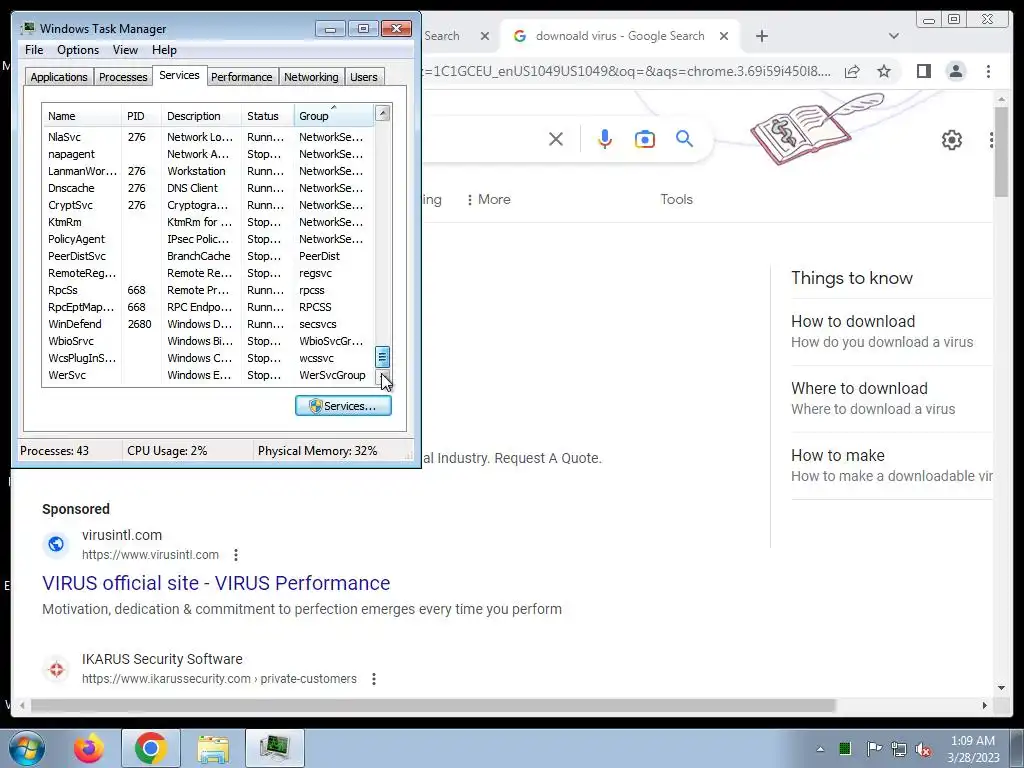
Task: Click the services list scrollbar thumb
Action: pos(383,357)
